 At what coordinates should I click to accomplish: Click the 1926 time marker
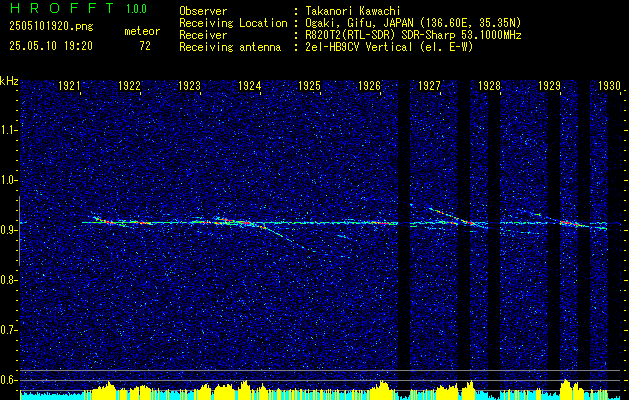coord(369,85)
